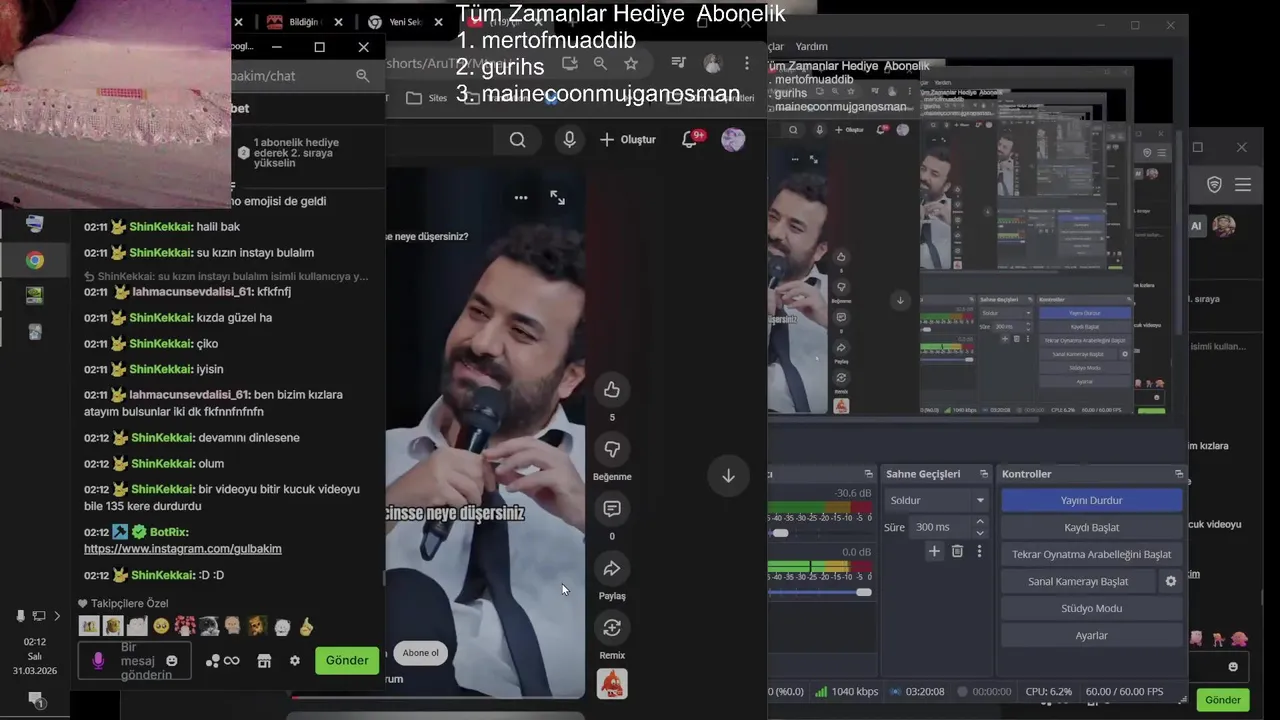Toggle Stüdyo Modu in OBS
This screenshot has height=720, width=1280.
pyautogui.click(x=1092, y=608)
